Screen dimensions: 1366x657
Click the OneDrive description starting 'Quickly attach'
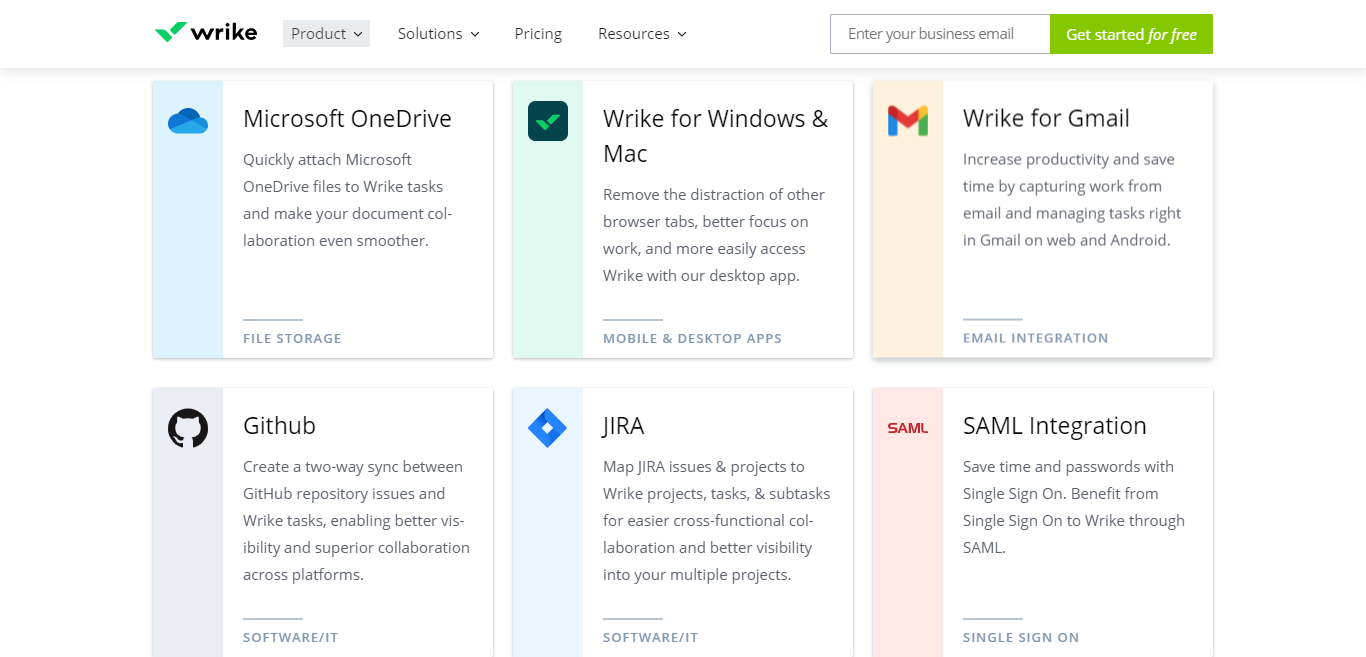click(347, 200)
